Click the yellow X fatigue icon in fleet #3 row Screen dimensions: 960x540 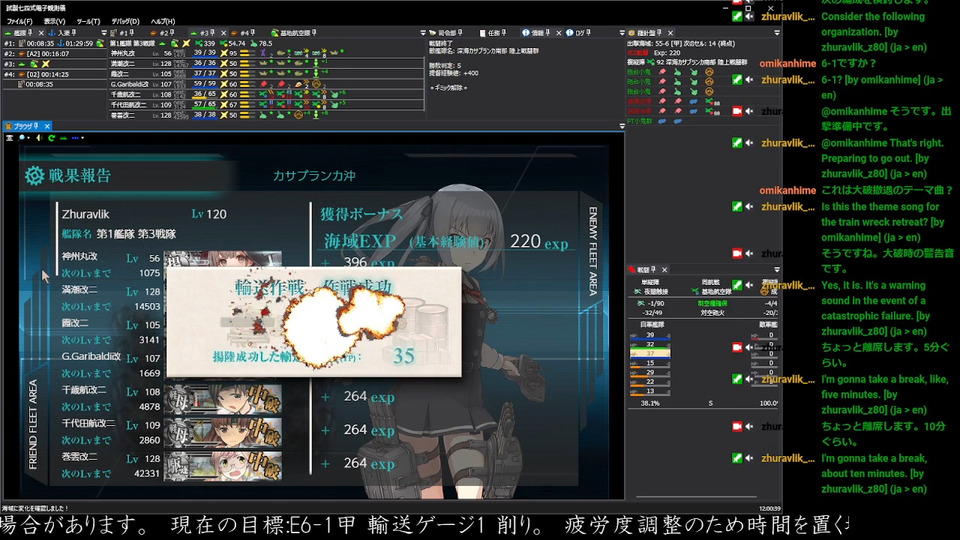(x=45, y=64)
